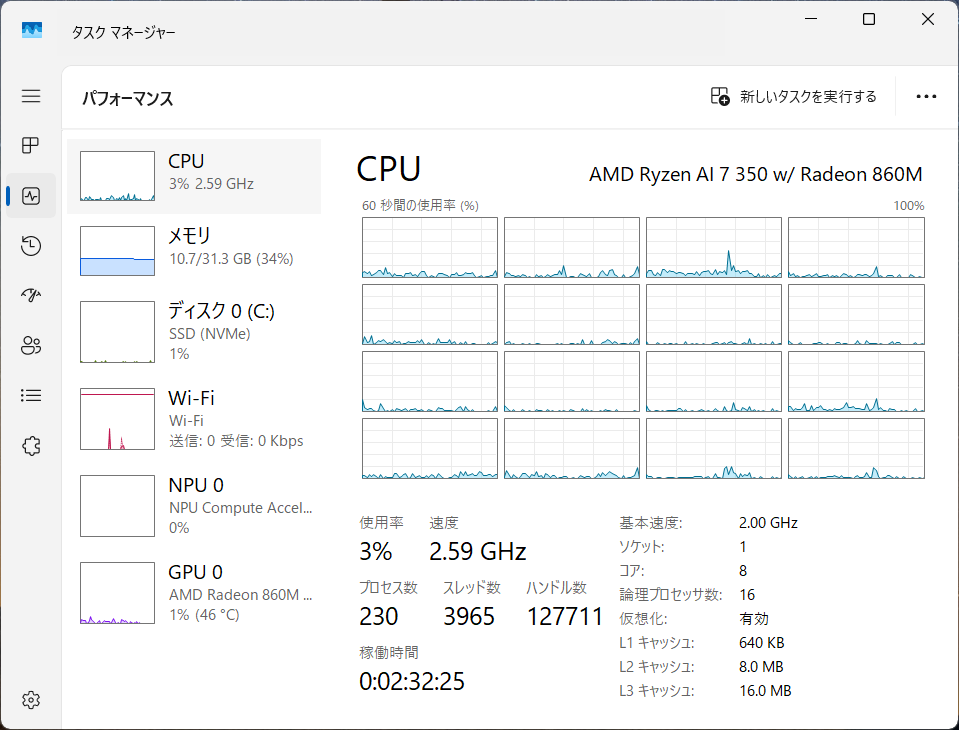The image size is (959, 730).
Task: Open the three-dot more options menu
Action: (926, 97)
